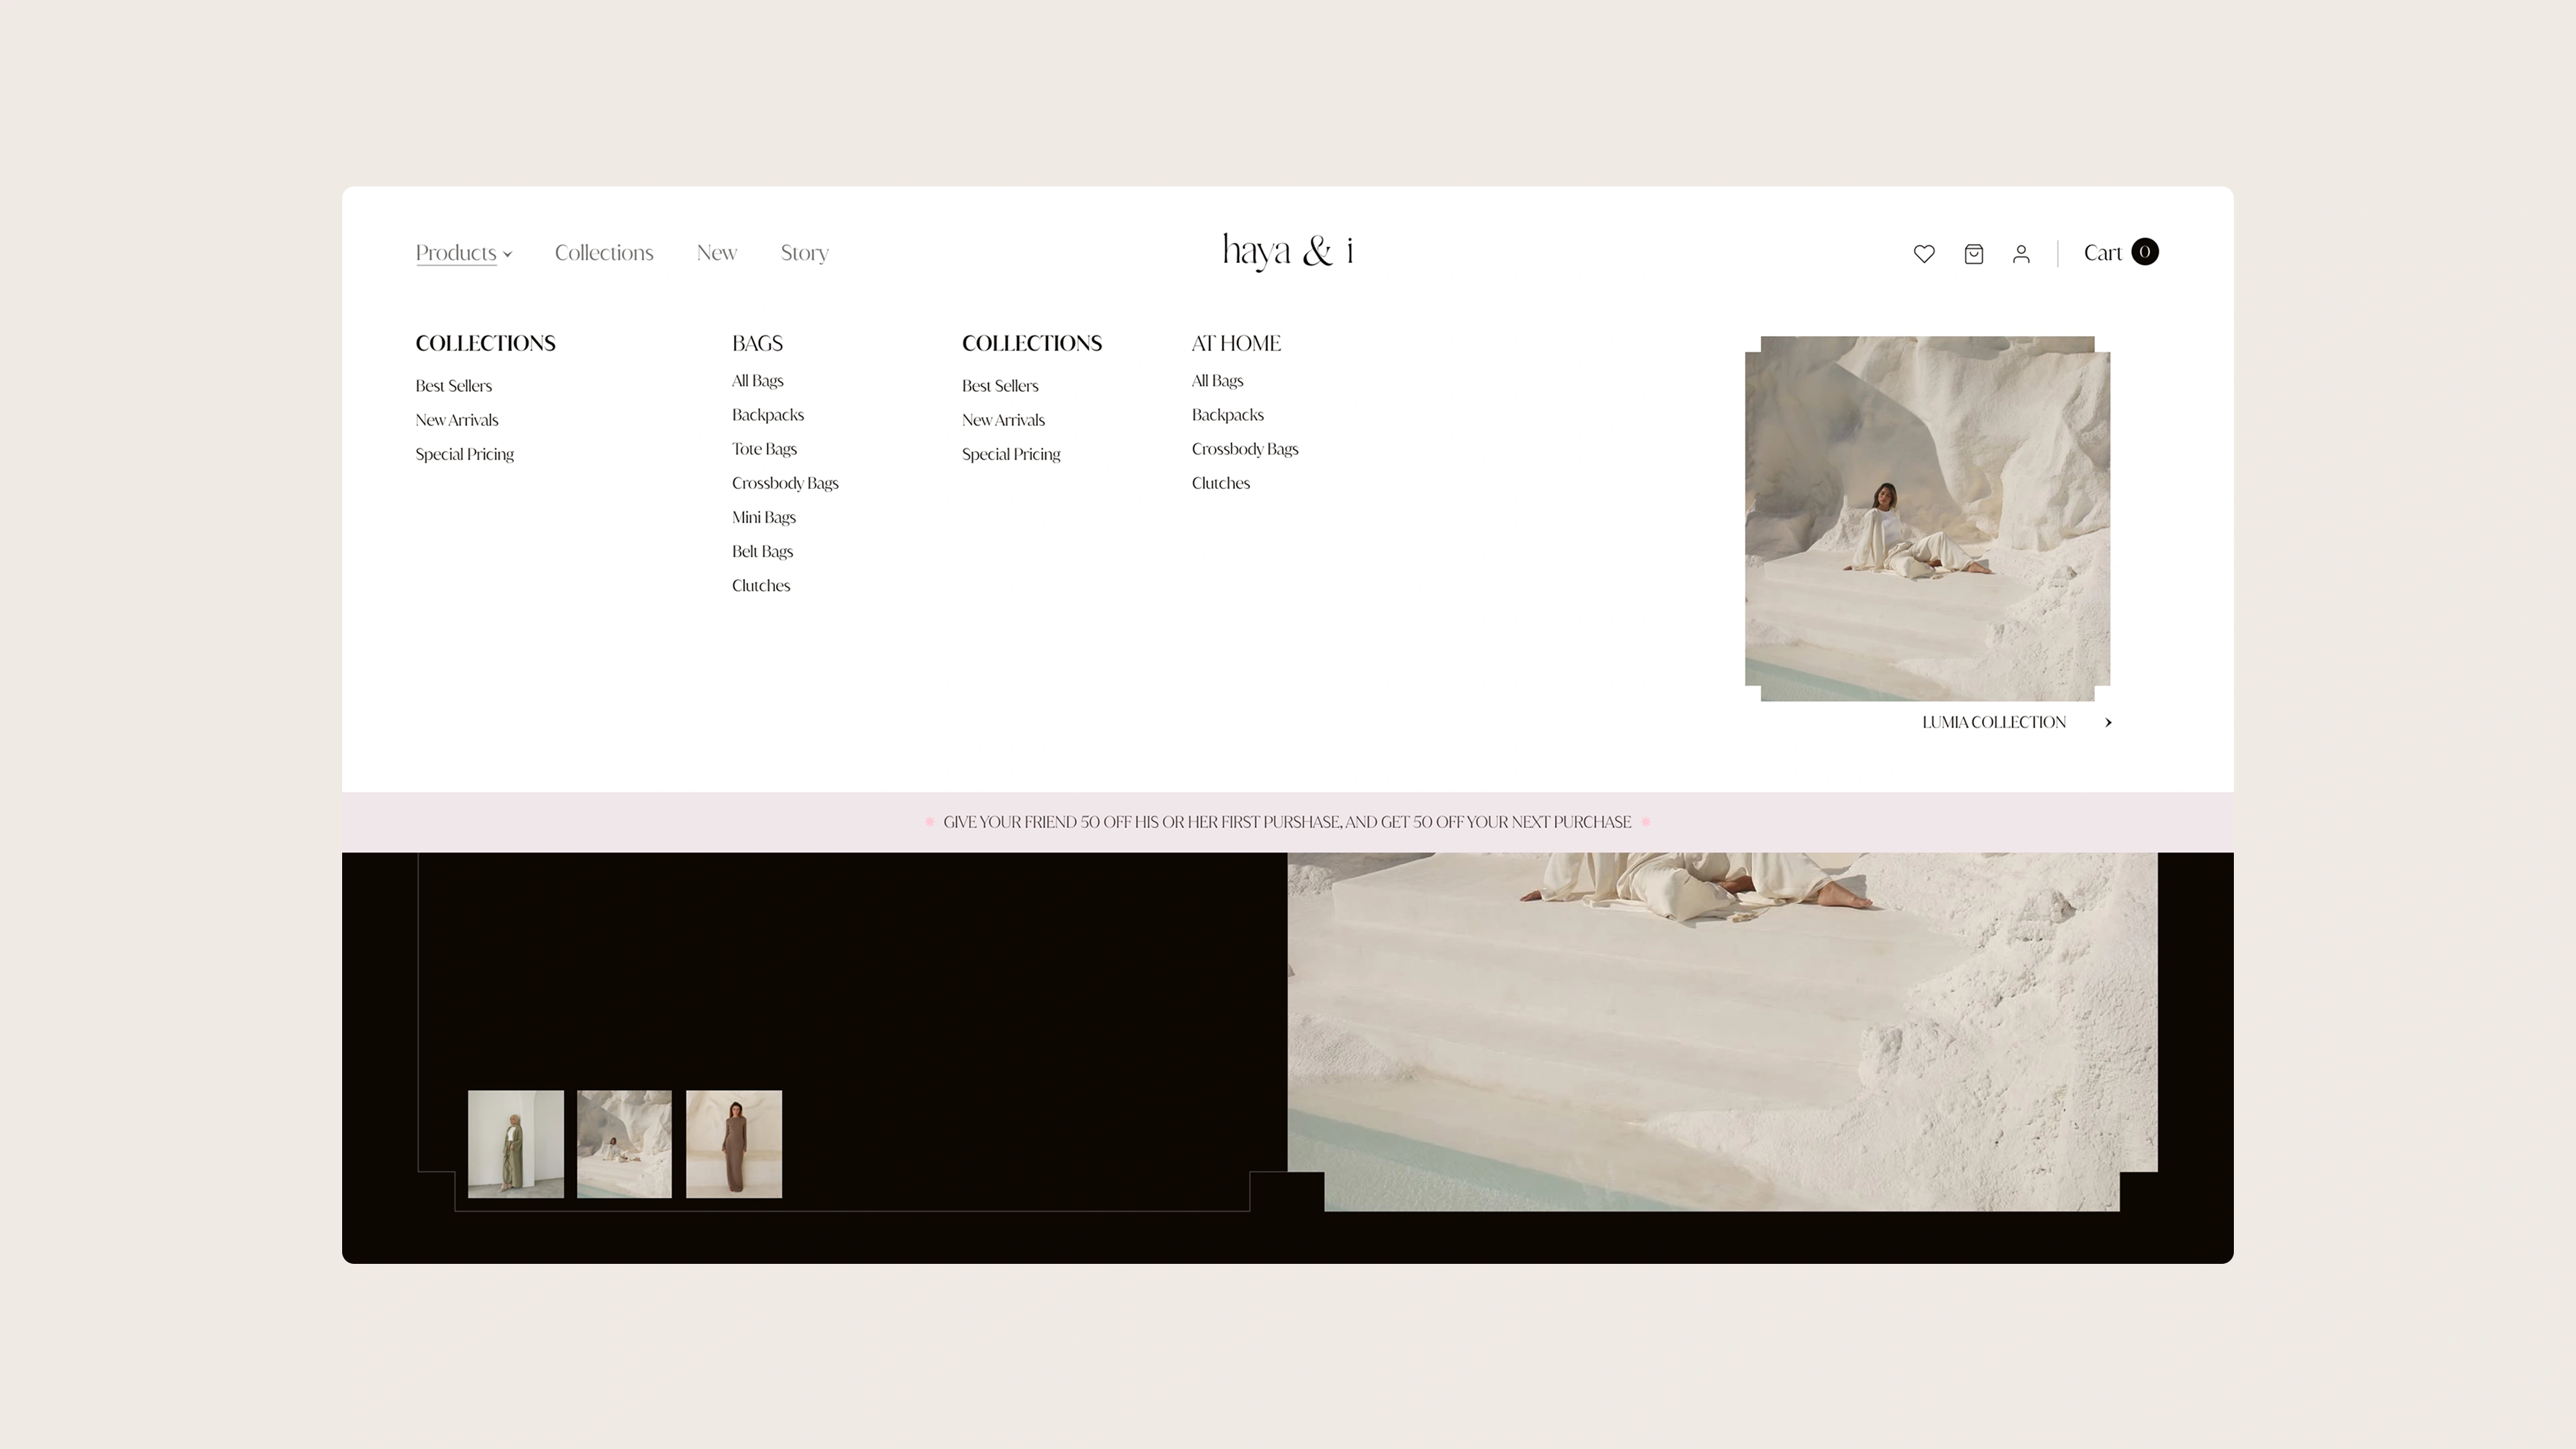2576x1449 pixels.
Task: Open Belt Bags link
Action: point(762,551)
